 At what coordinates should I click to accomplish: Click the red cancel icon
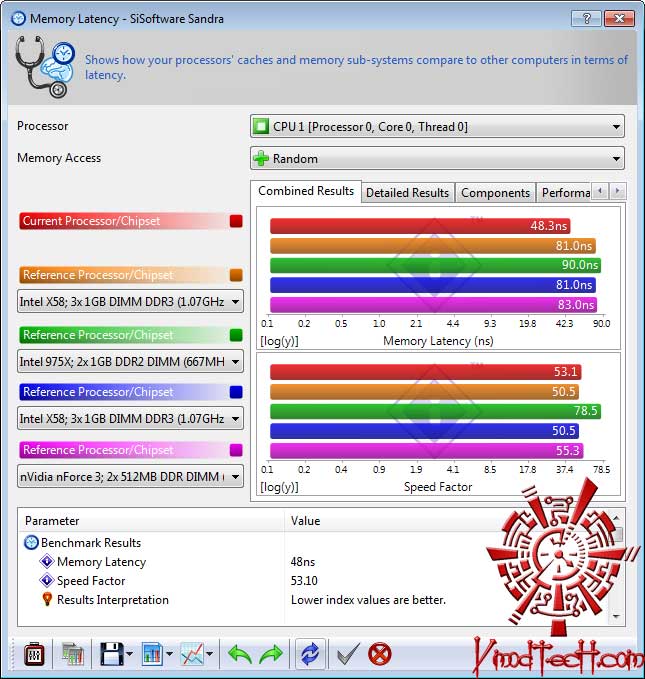tap(379, 654)
